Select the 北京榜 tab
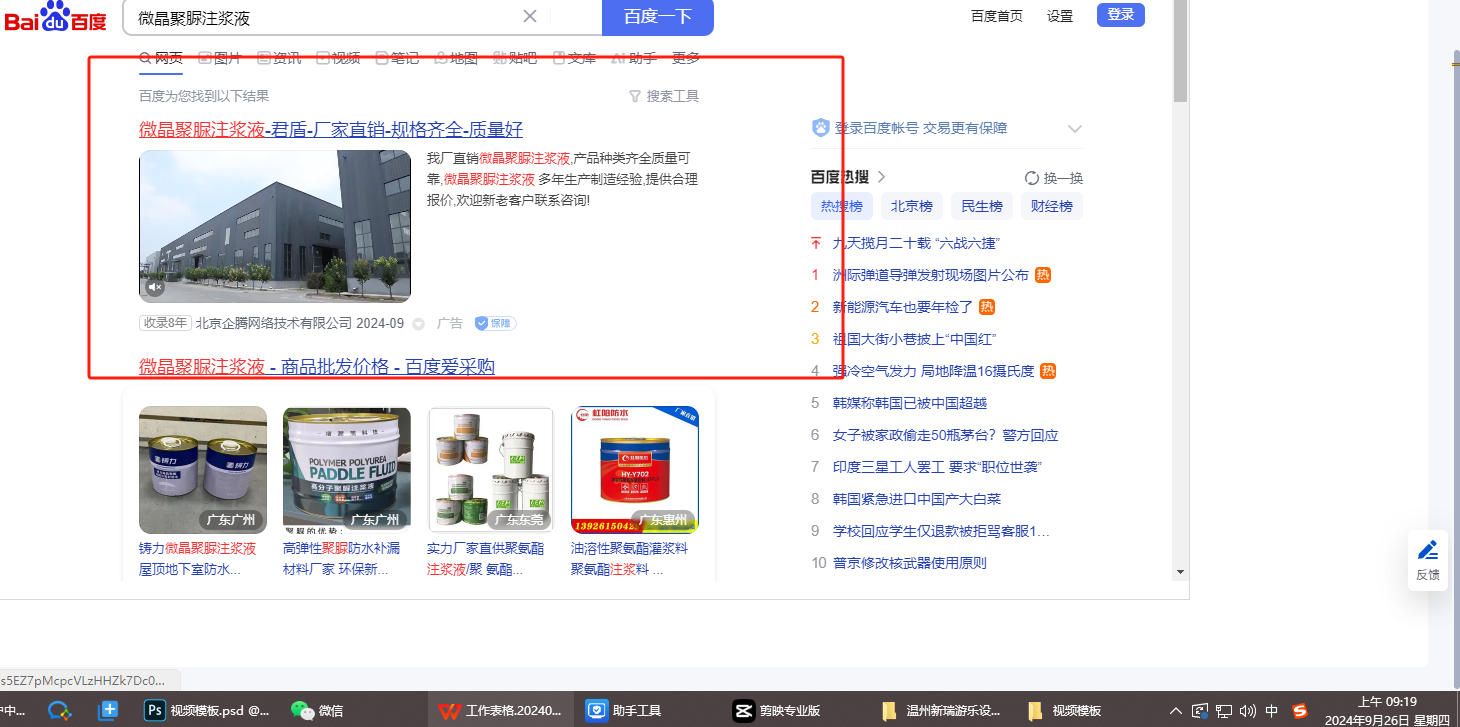 pos(912,206)
